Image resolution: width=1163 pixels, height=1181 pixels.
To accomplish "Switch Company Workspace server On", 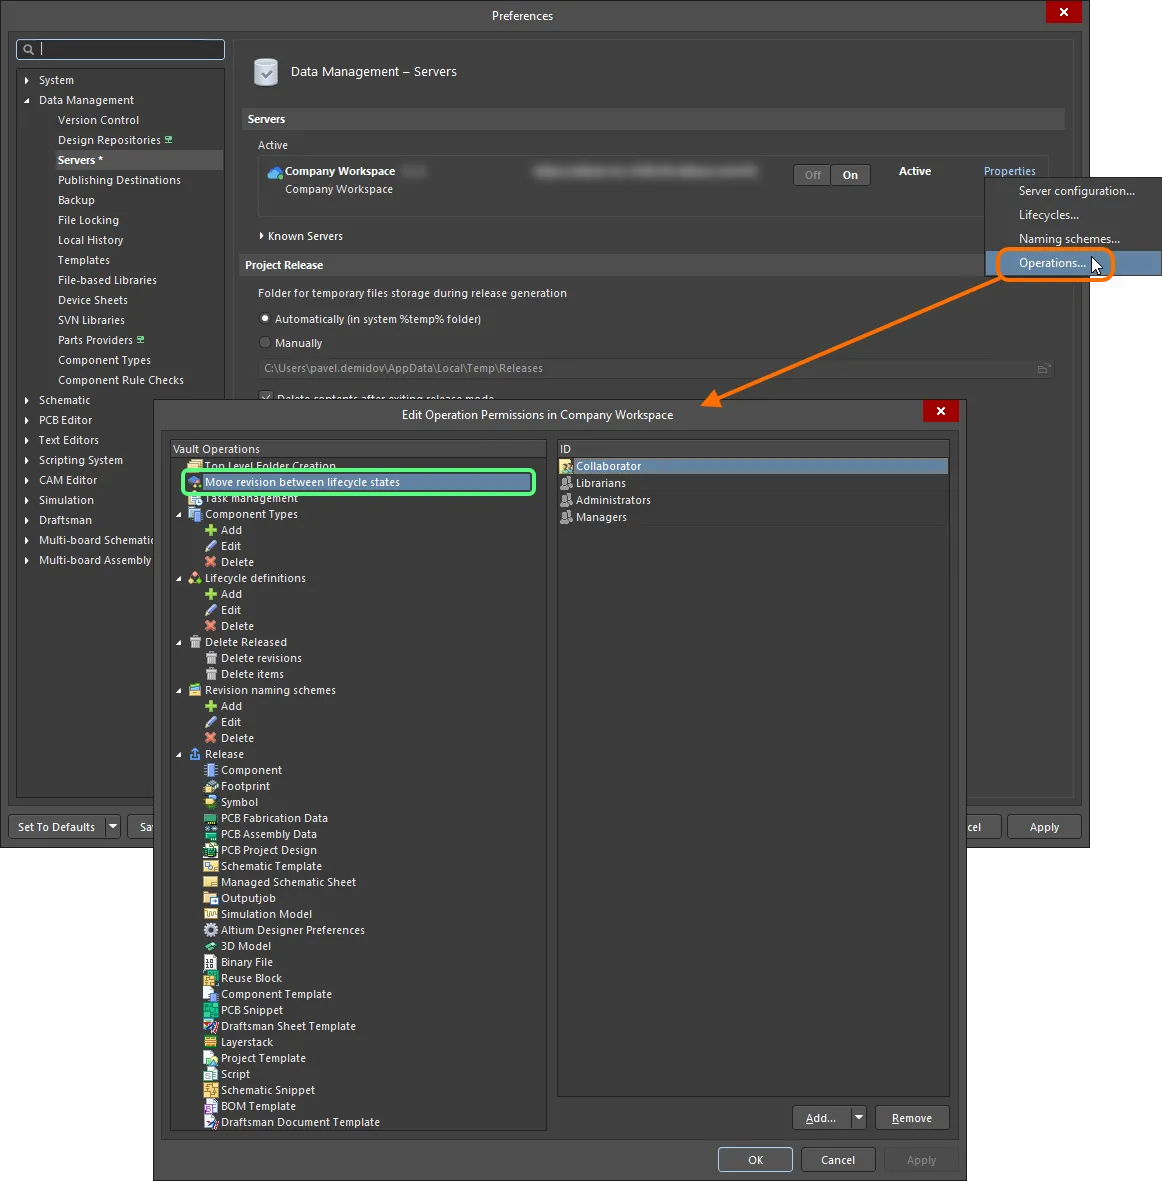I will click(x=850, y=175).
